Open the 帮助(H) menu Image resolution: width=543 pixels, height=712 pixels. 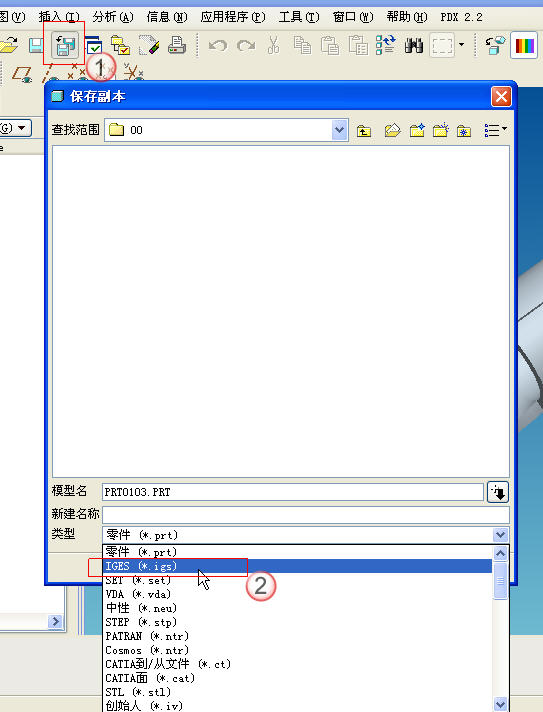407,17
